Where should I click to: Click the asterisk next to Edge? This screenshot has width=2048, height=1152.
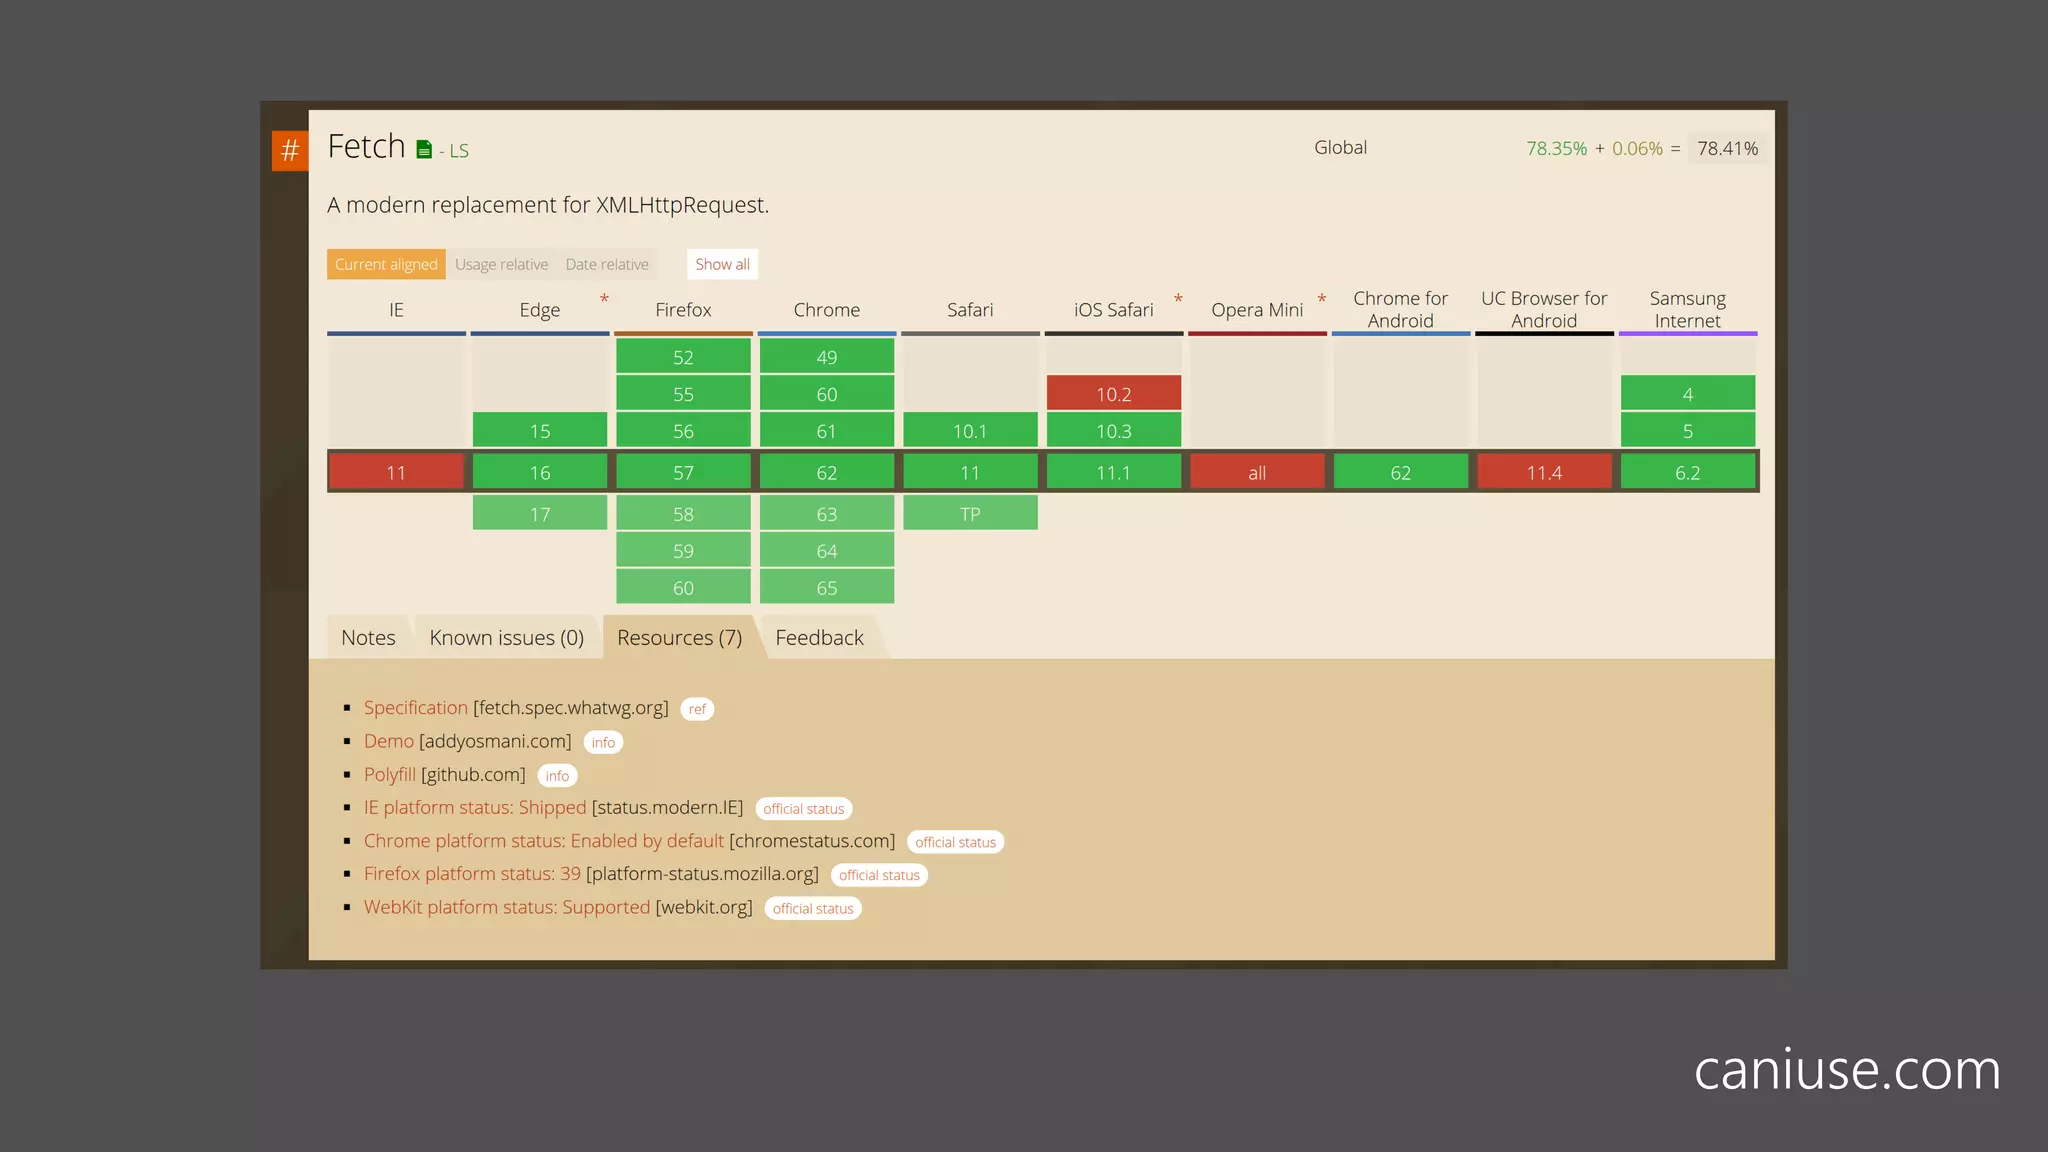tap(604, 299)
